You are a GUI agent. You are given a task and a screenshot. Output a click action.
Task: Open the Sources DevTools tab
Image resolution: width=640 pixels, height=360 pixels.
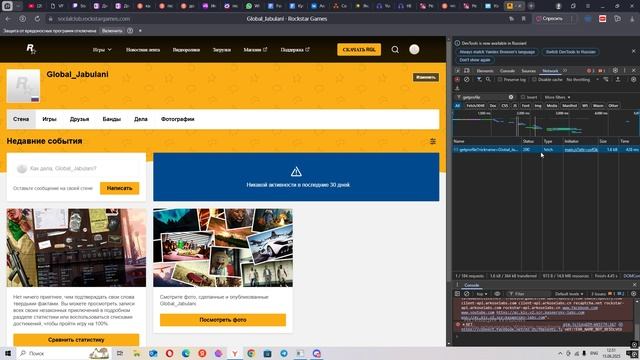point(528,71)
